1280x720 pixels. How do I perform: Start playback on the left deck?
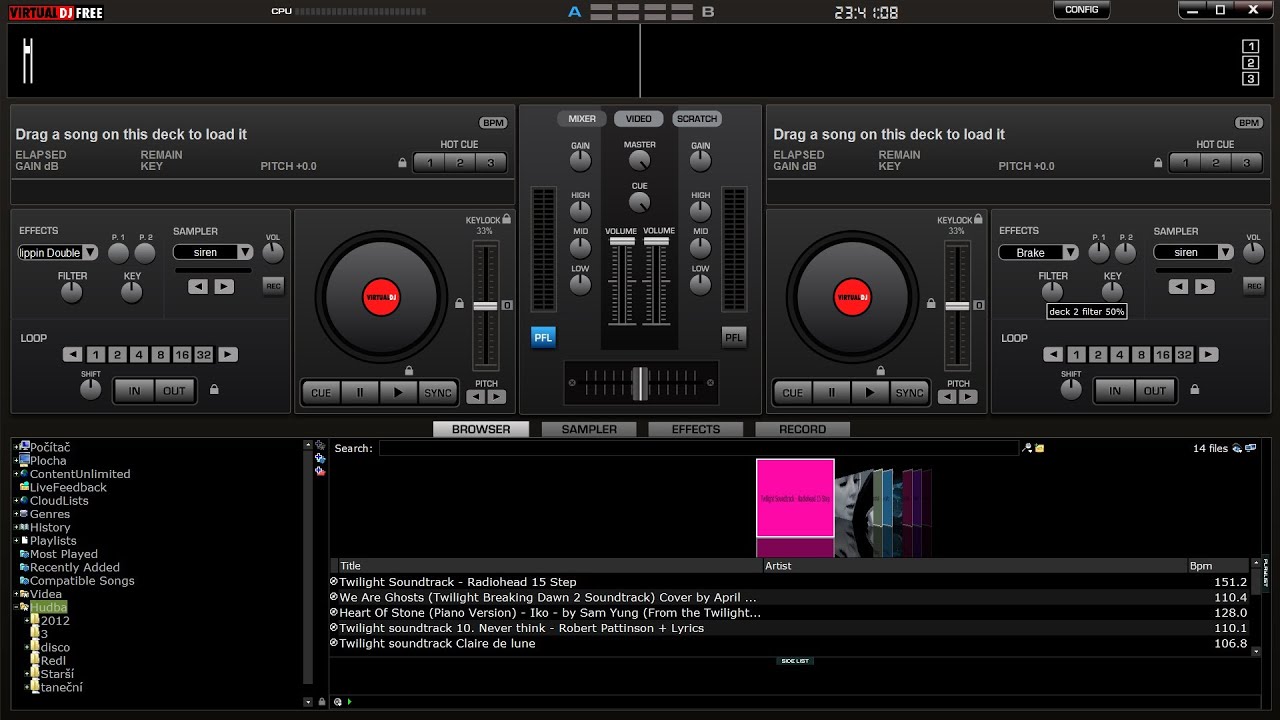[398, 393]
